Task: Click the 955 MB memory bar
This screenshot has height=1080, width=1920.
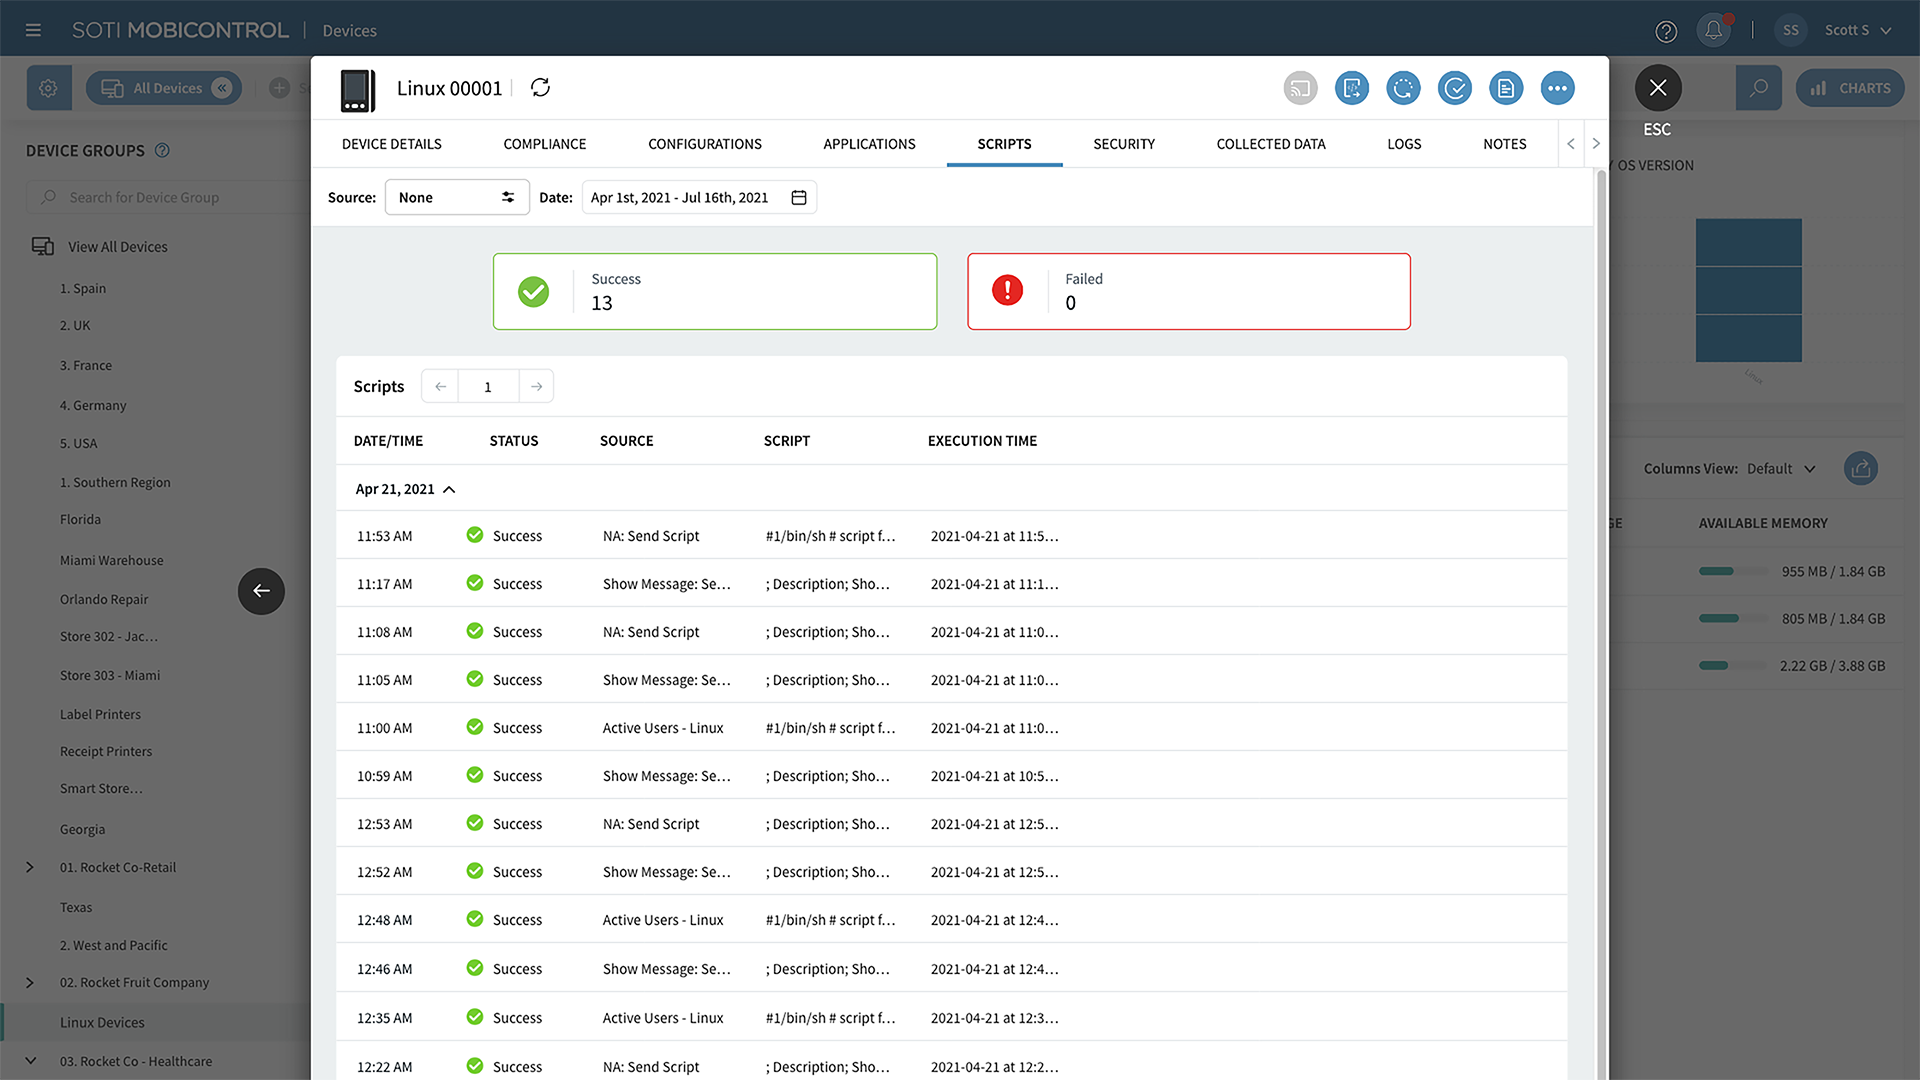Action: (1733, 571)
